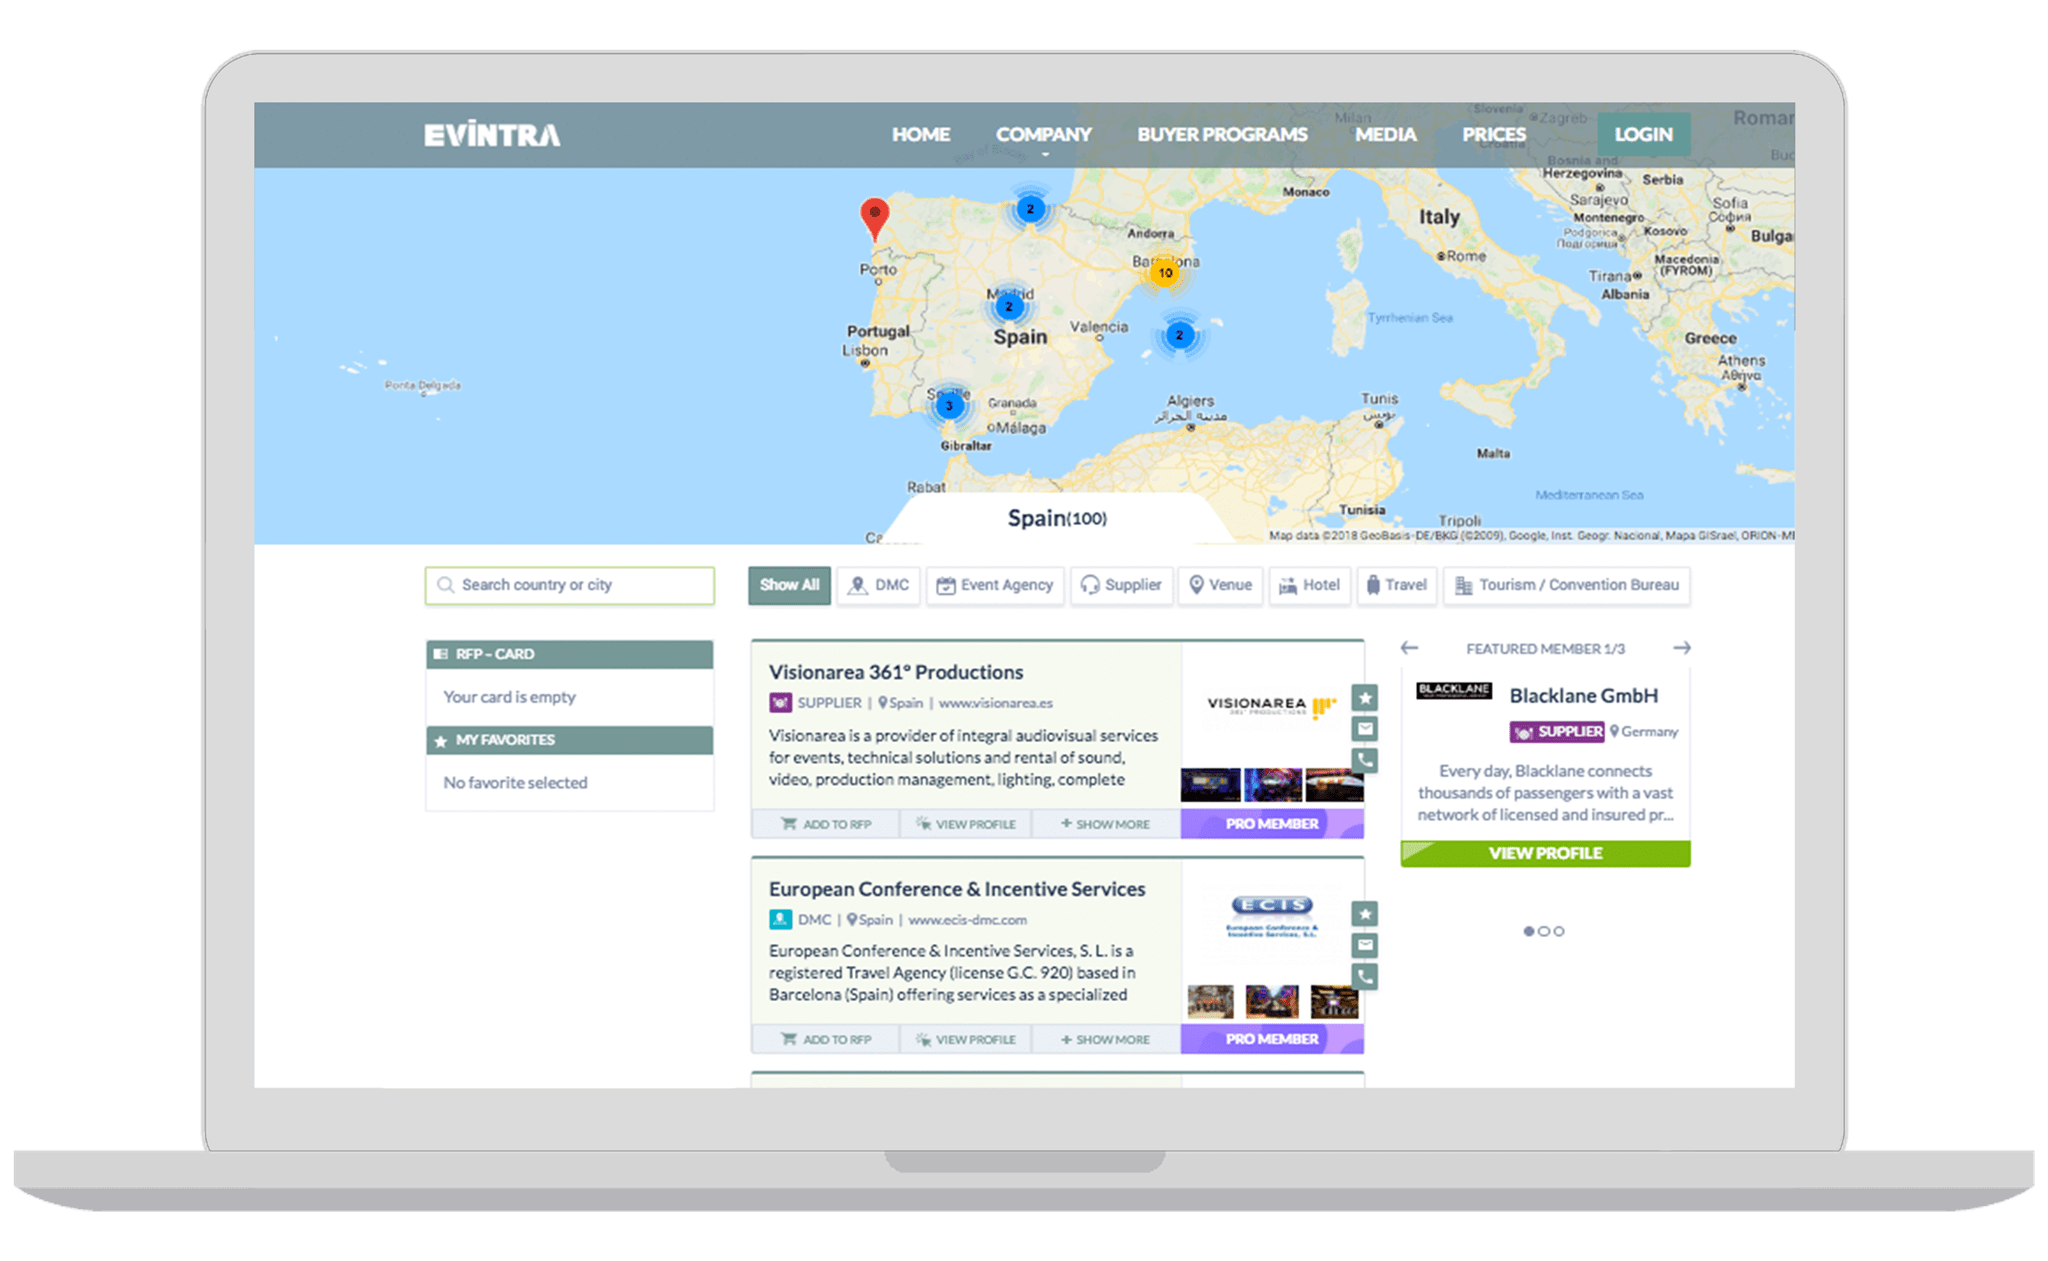Favorite Visionarea with the star icon
Screen dimensions: 2048x1261
[1365, 698]
